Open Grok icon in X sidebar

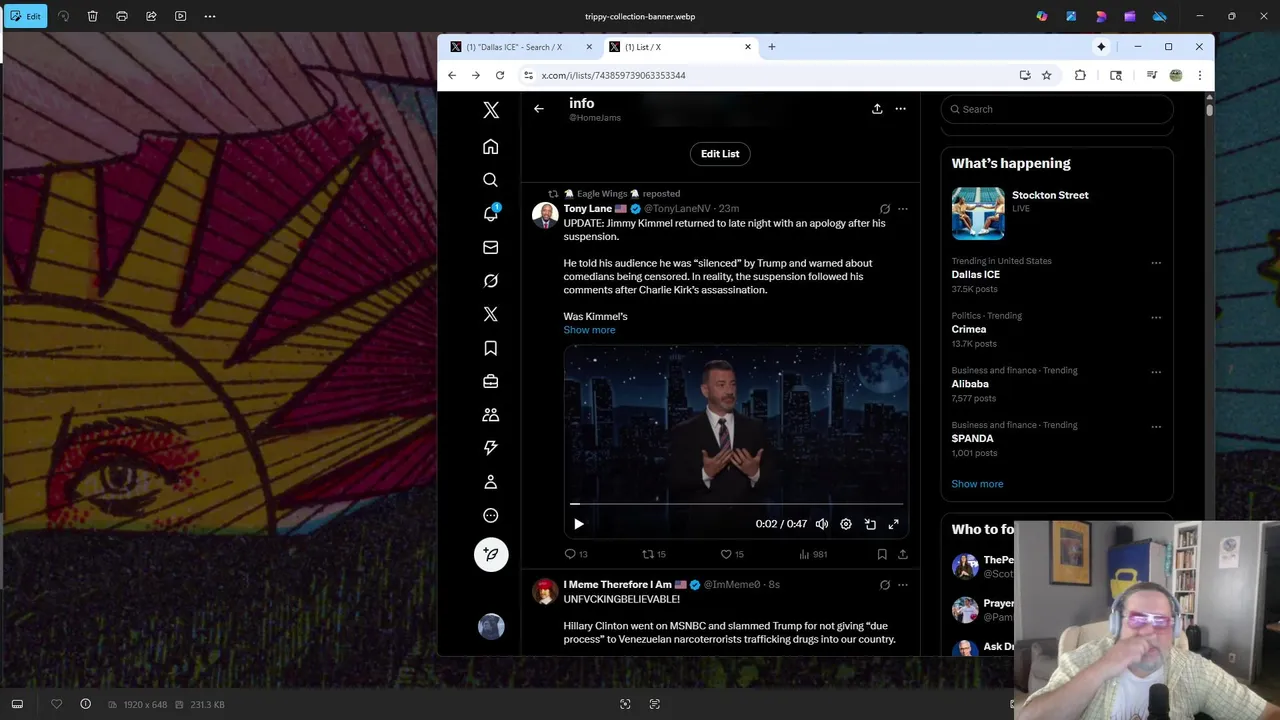coord(490,281)
